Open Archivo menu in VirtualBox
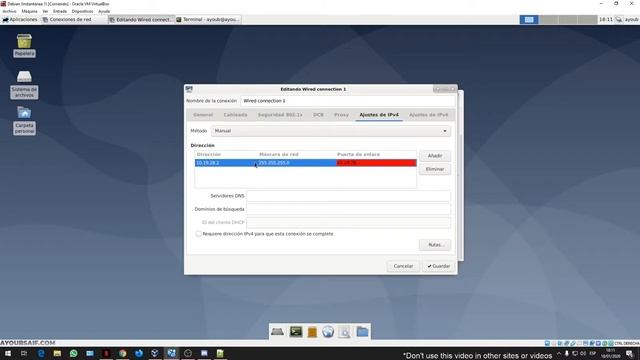 click(x=9, y=11)
